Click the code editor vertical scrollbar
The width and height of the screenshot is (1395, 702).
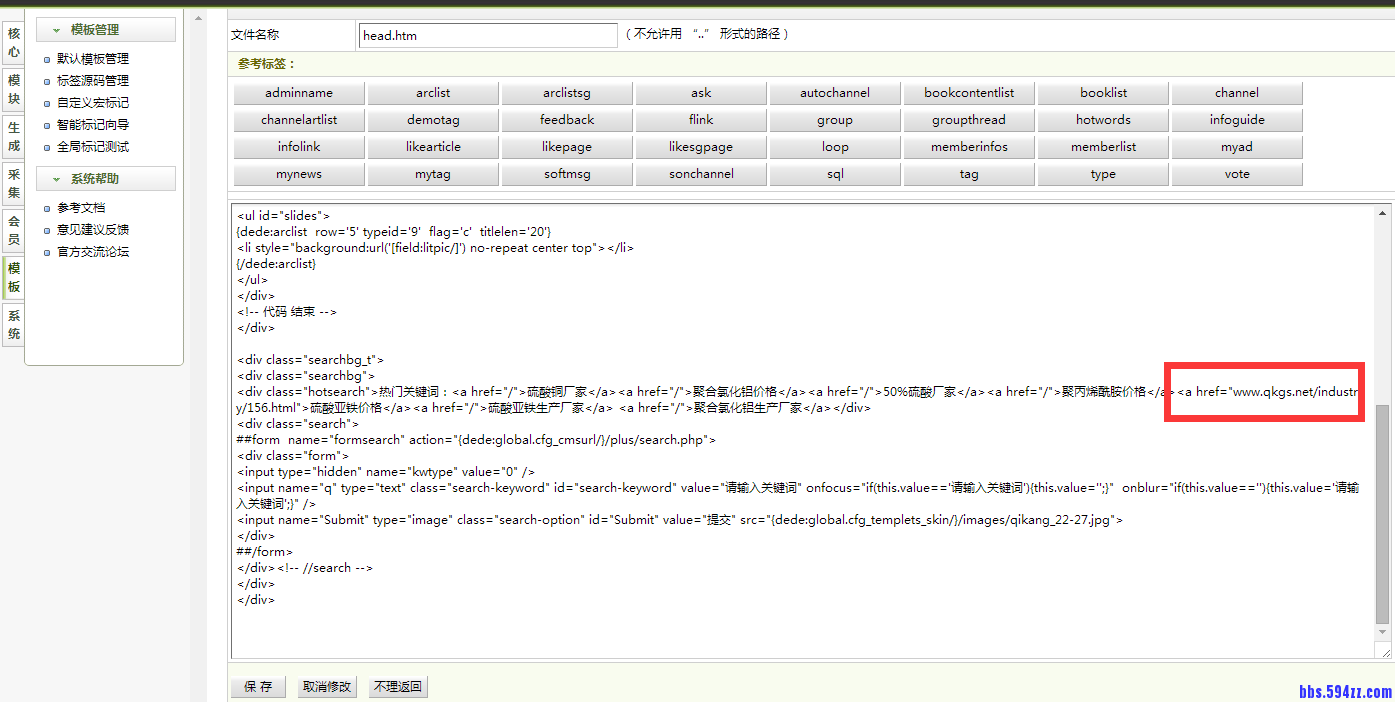(x=1383, y=510)
